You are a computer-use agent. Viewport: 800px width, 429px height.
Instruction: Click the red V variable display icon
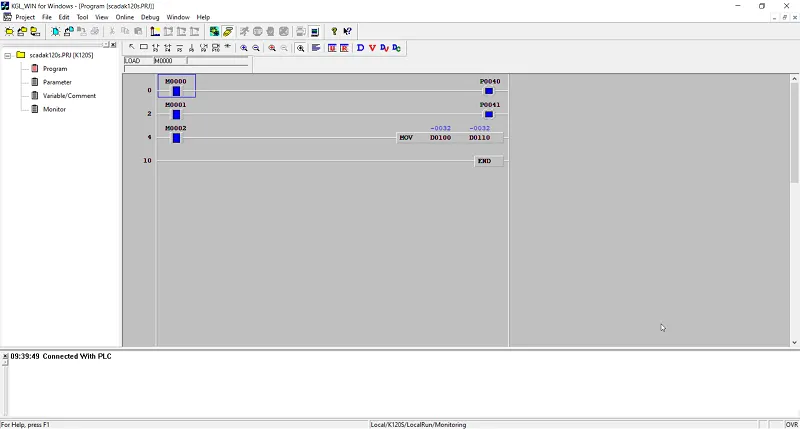click(372, 47)
